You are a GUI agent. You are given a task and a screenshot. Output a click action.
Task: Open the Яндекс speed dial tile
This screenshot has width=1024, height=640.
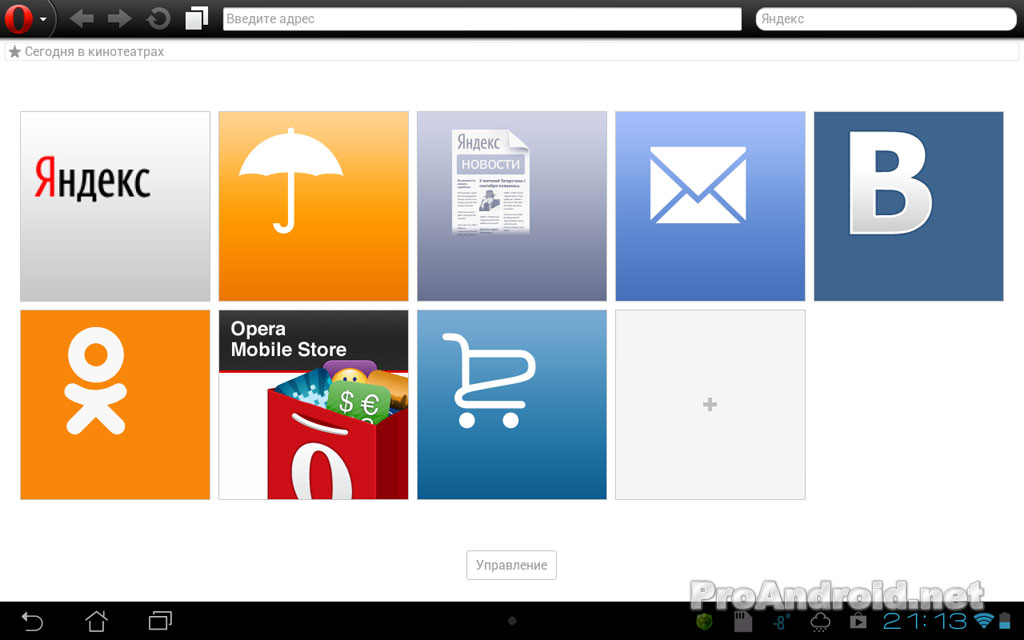click(115, 206)
